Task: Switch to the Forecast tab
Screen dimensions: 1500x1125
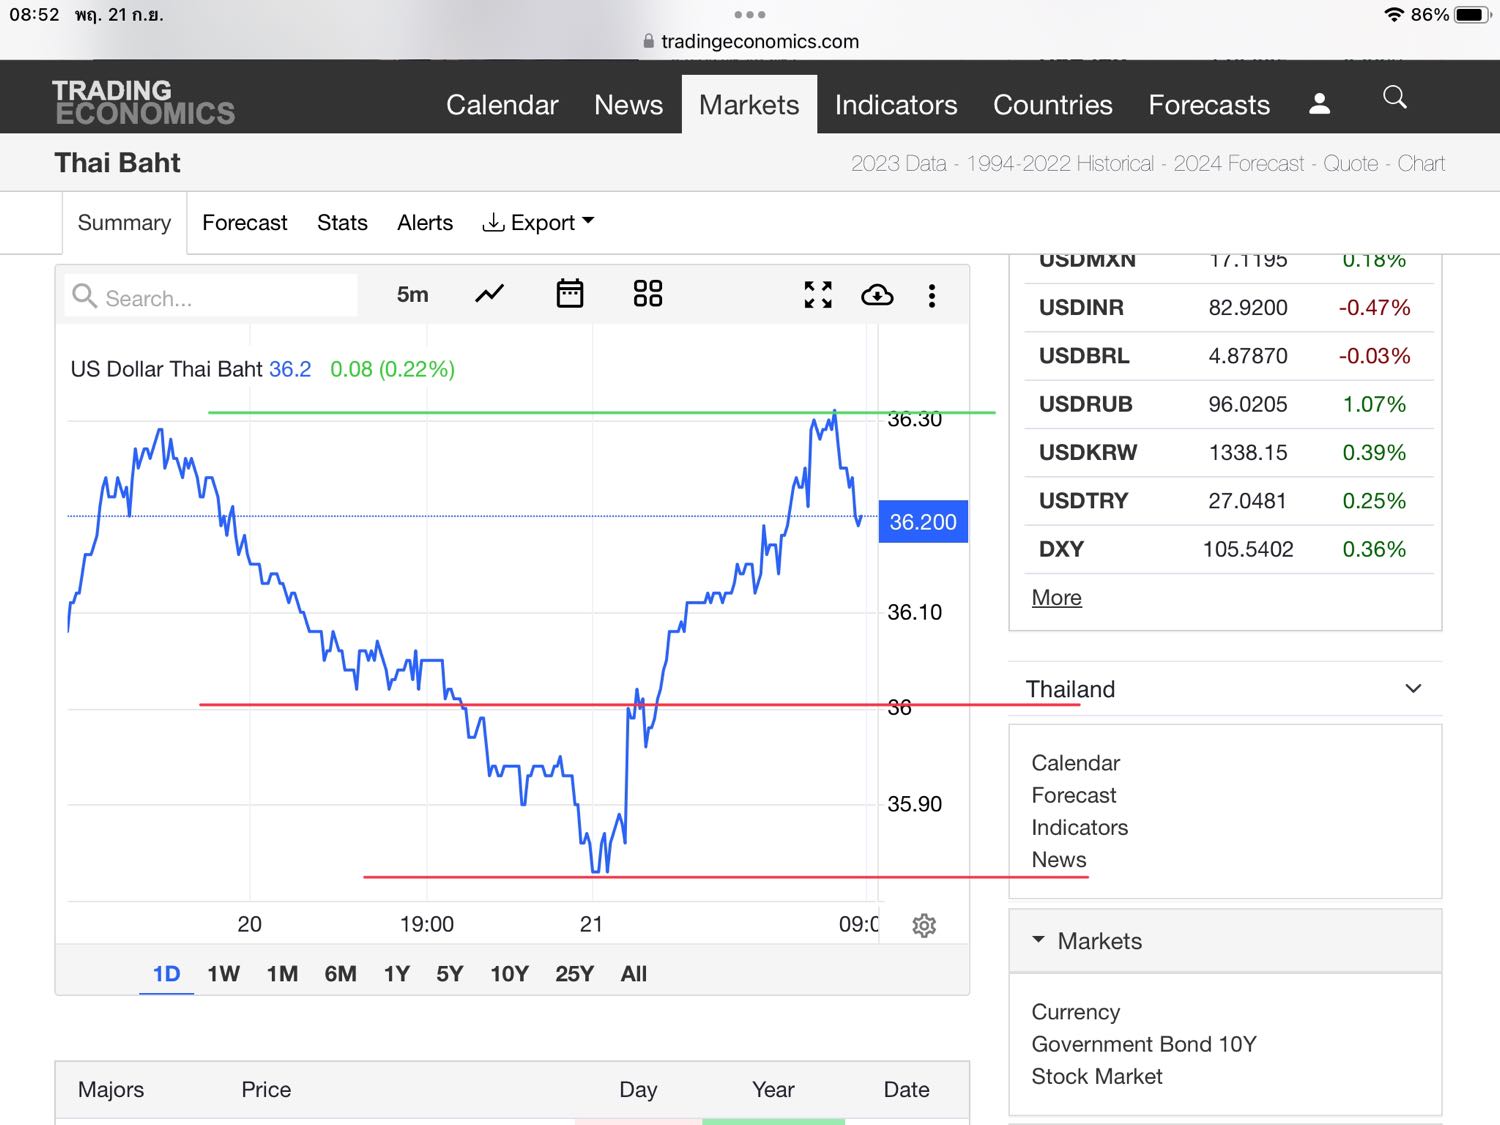Action: 245,223
